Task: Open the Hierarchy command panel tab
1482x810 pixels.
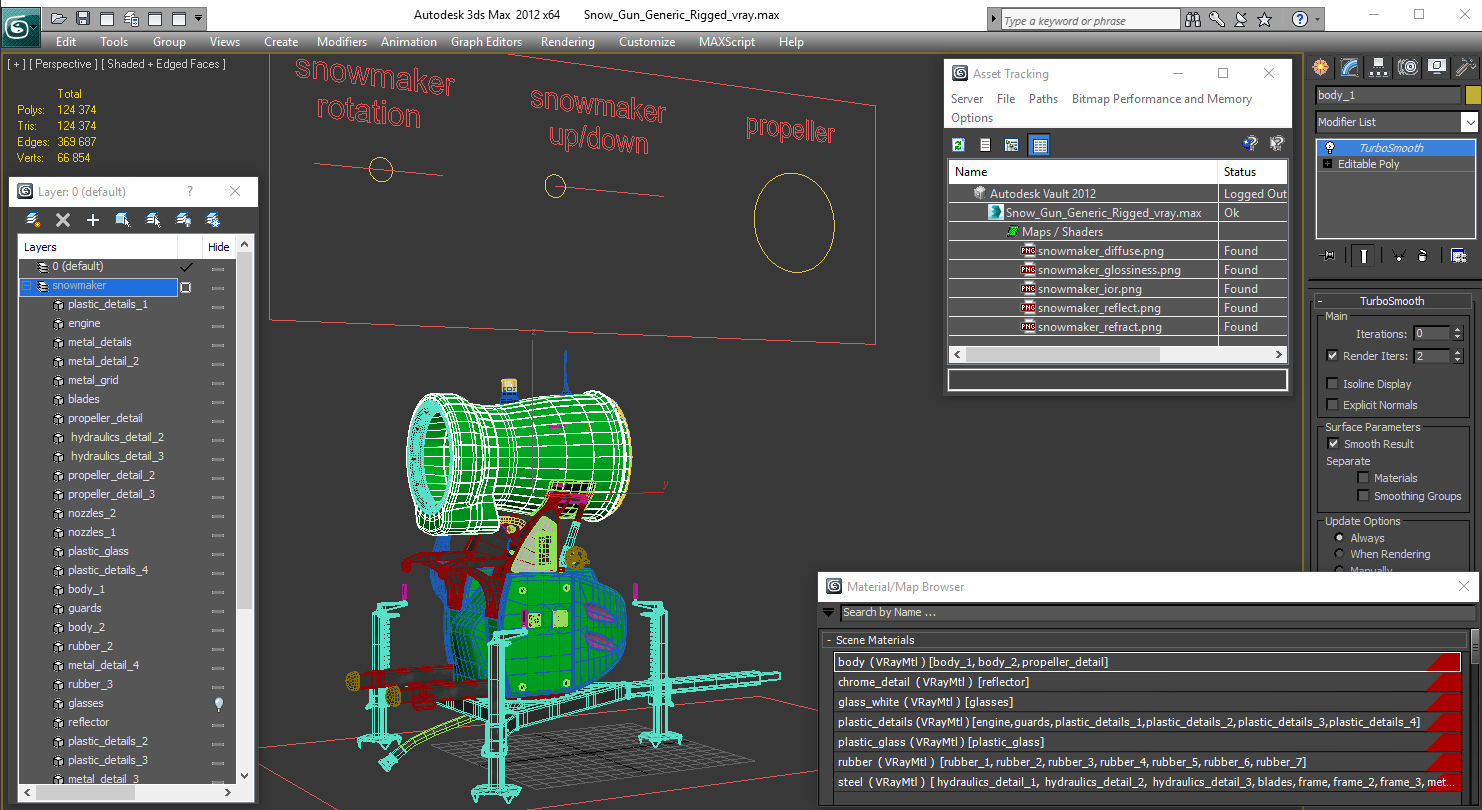Action: (x=1379, y=67)
